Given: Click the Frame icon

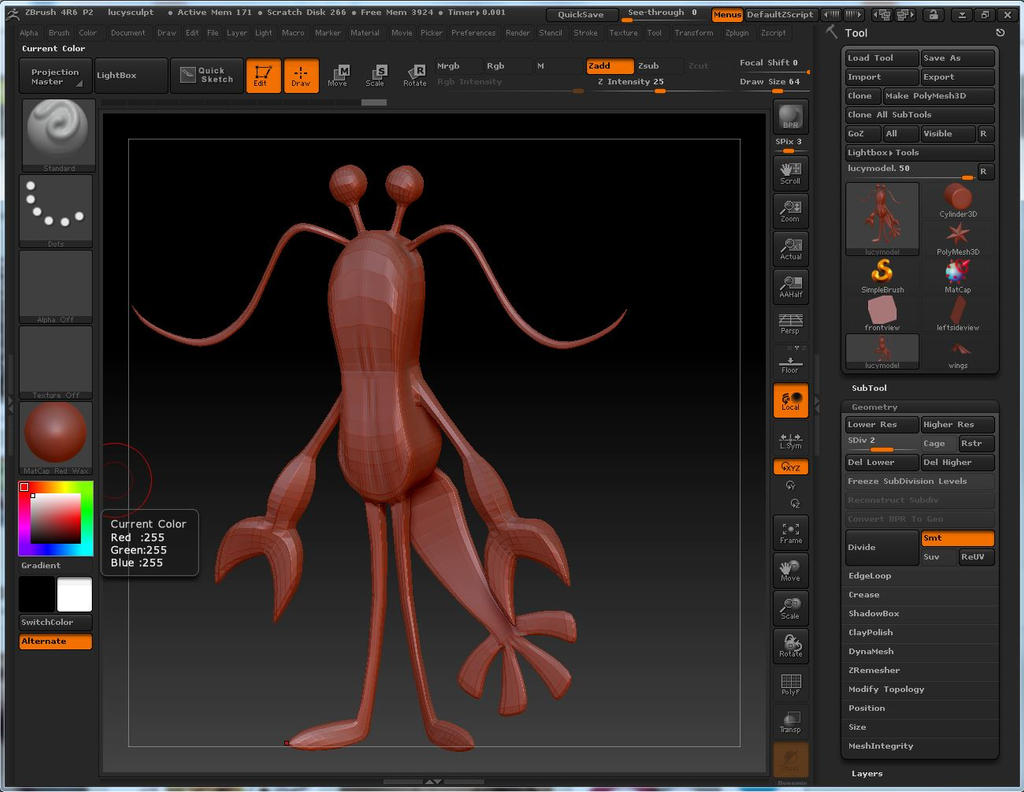Looking at the screenshot, I should [x=790, y=532].
